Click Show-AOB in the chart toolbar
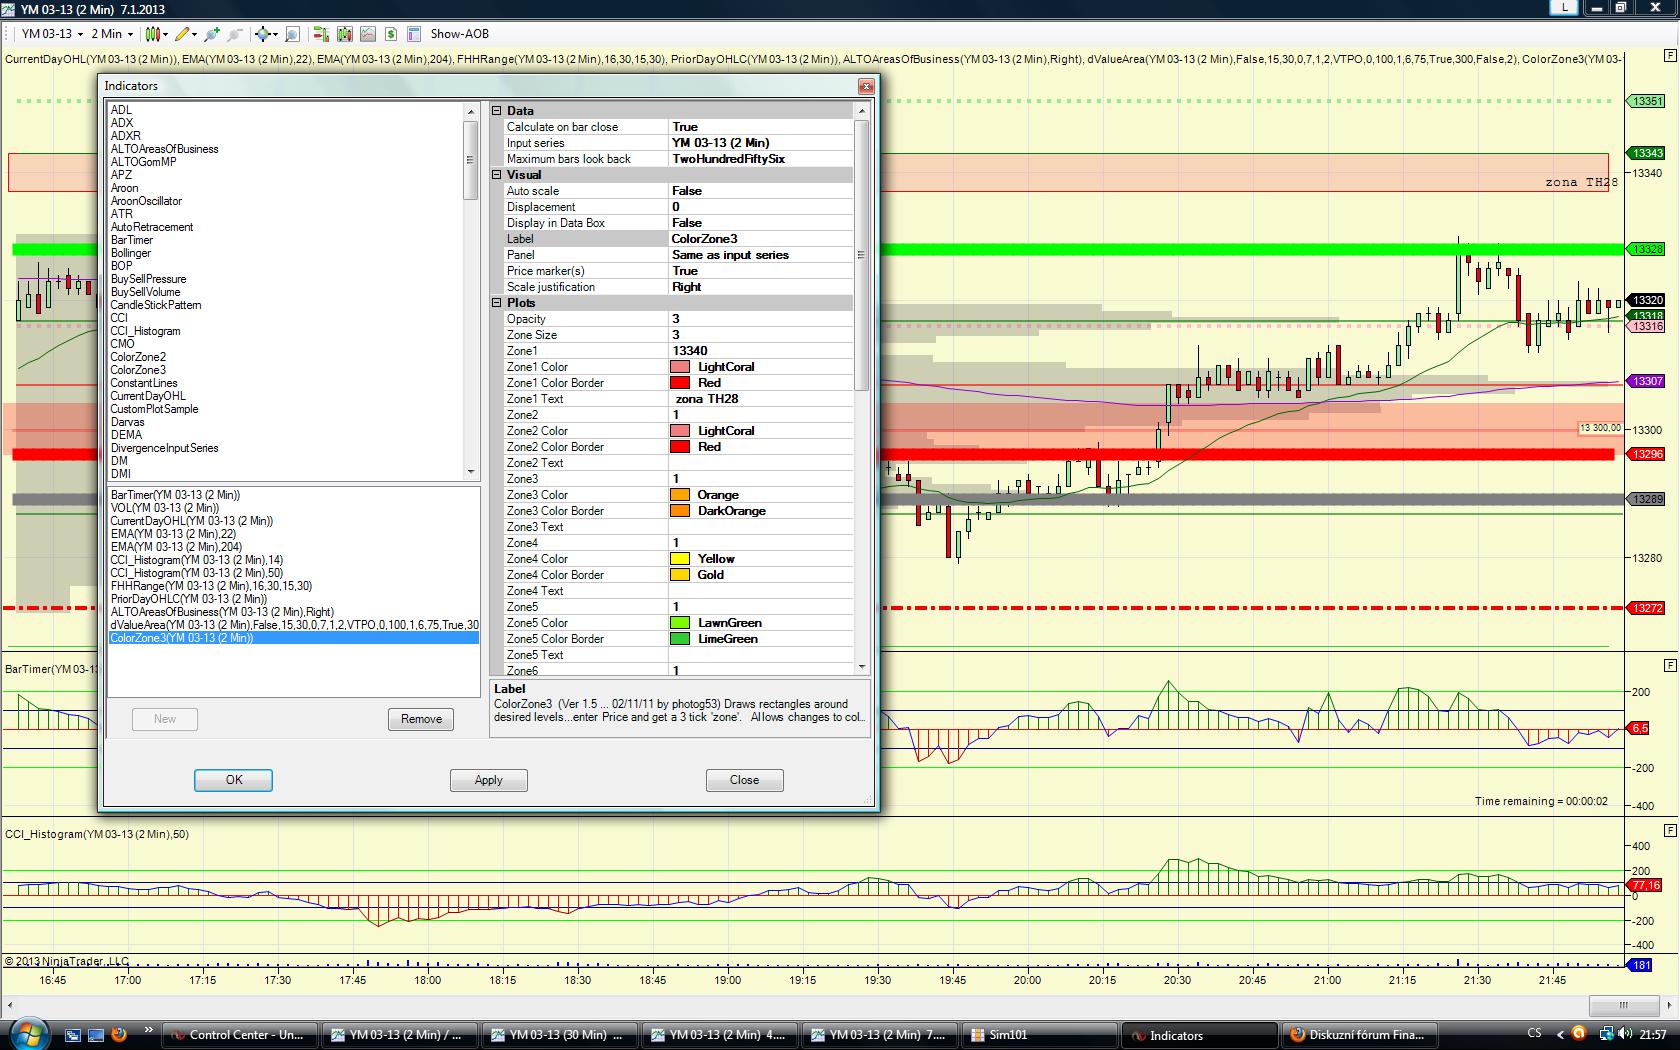The height and width of the screenshot is (1050, 1680). [x=459, y=34]
